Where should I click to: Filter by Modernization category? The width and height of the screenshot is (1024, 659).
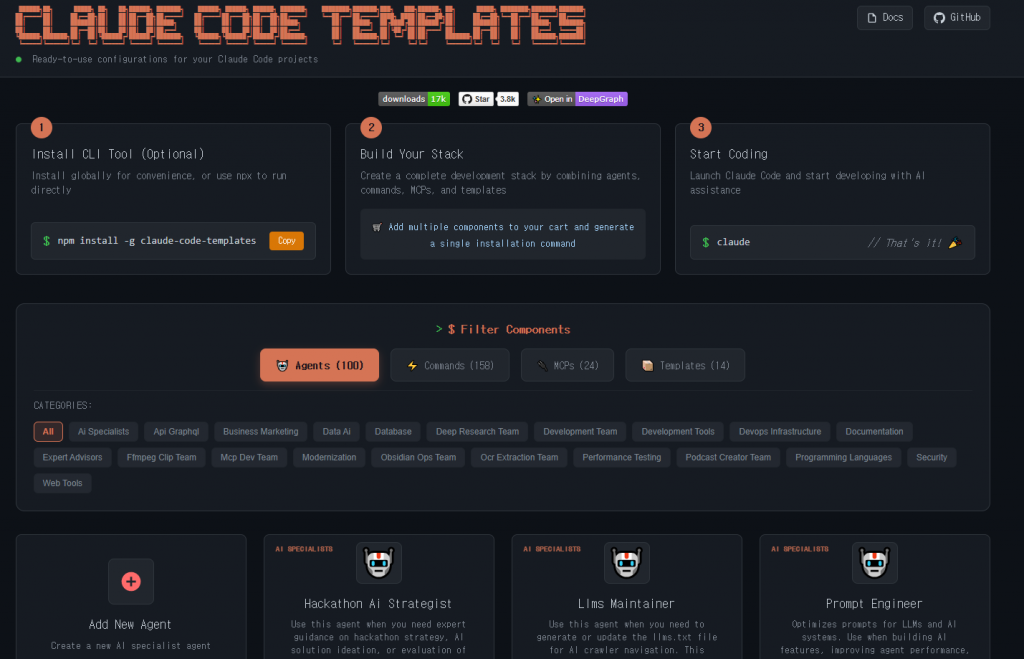329,457
